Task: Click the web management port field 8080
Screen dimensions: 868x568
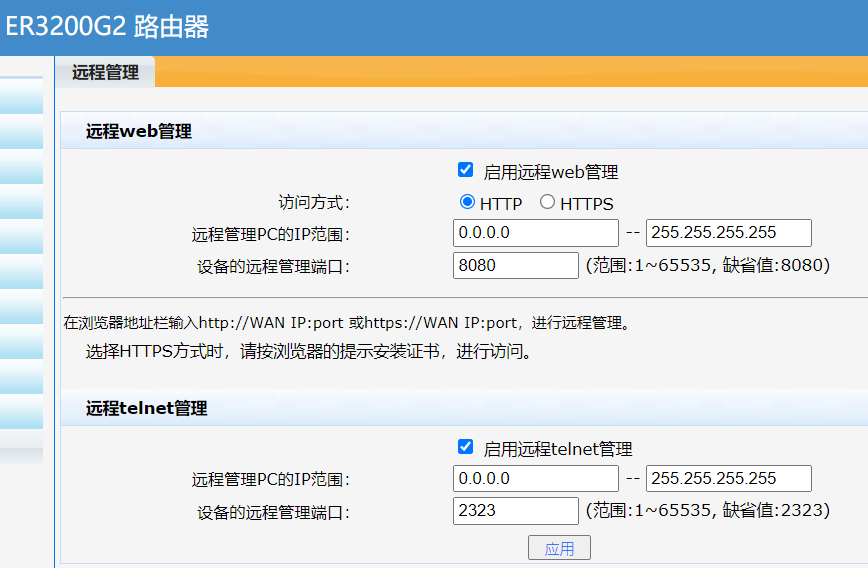Action: click(516, 266)
